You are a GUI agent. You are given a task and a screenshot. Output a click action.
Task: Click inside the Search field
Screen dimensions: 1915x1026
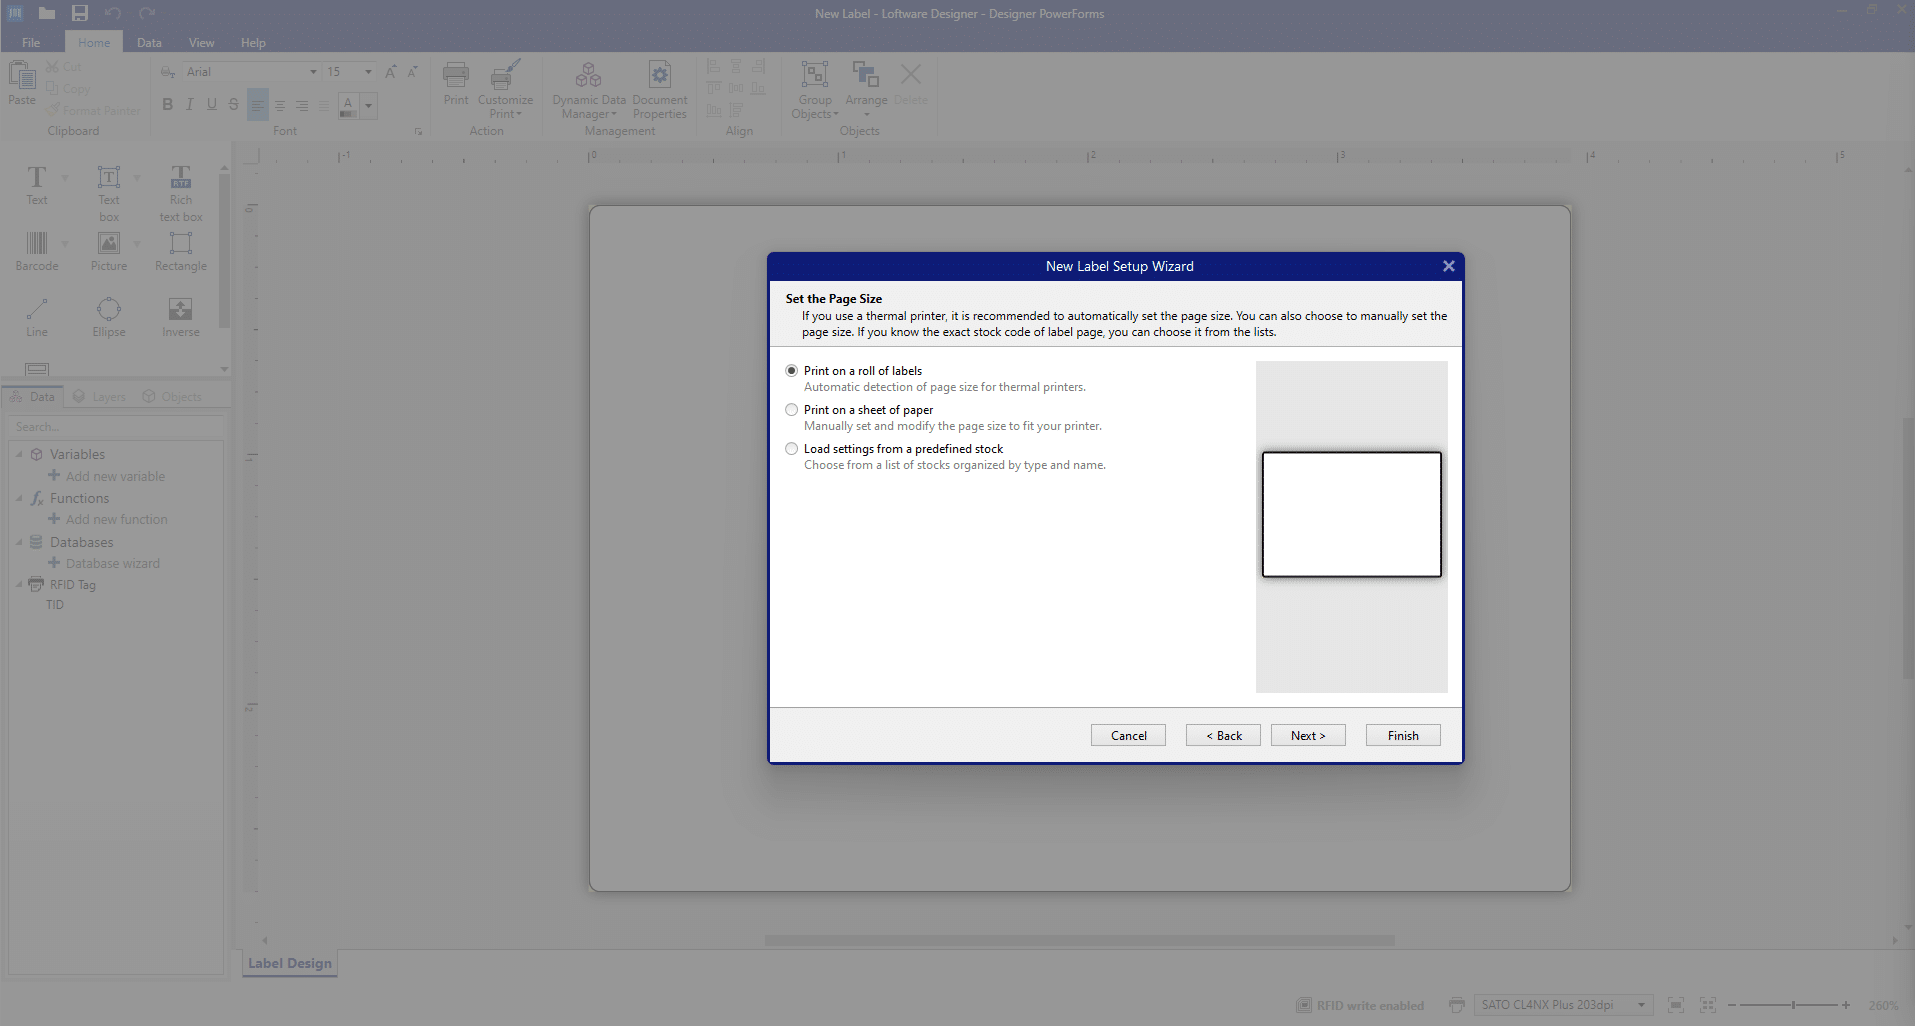click(115, 426)
